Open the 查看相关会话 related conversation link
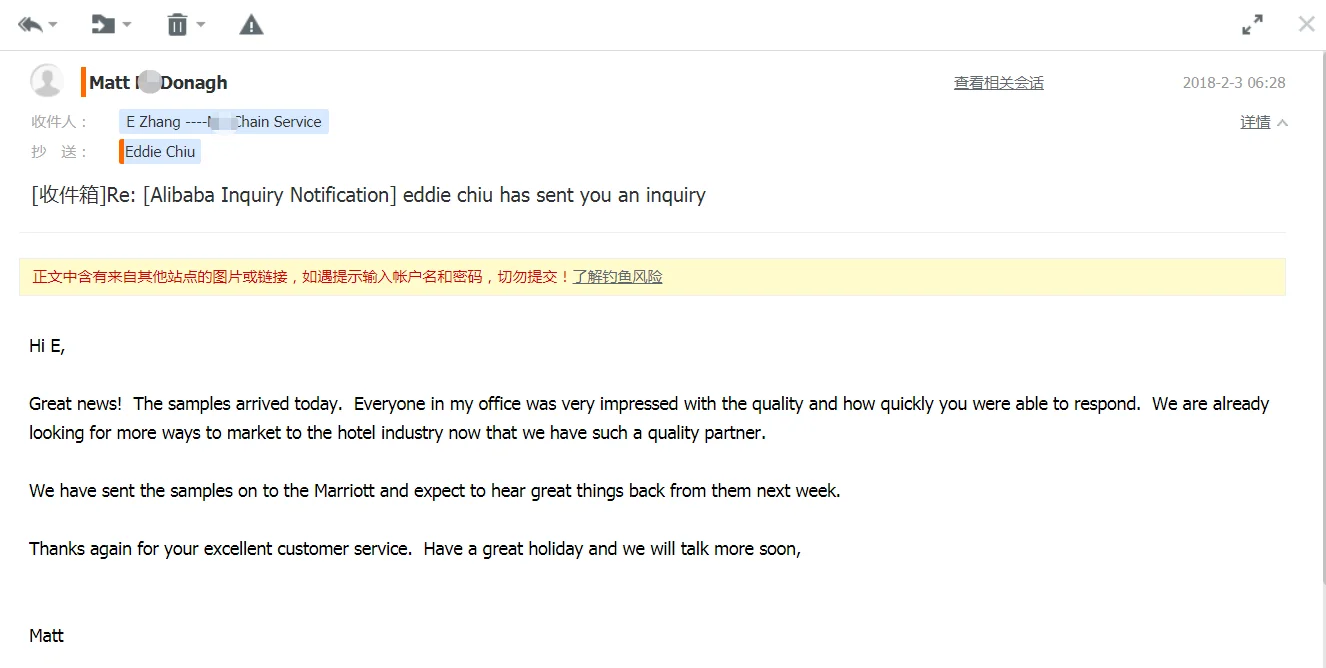Image resolution: width=1326 pixels, height=668 pixels. pyautogui.click(x=998, y=83)
